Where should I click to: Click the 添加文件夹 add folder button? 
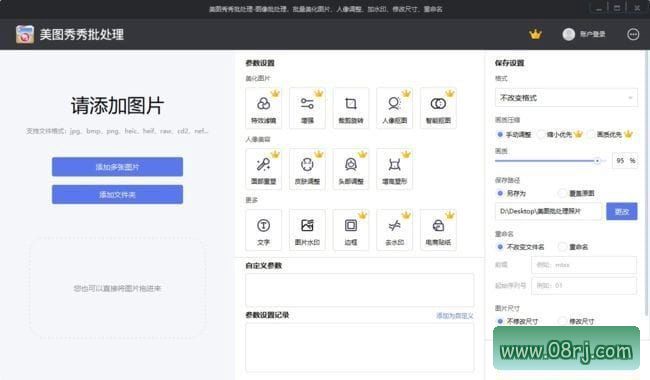(117, 194)
